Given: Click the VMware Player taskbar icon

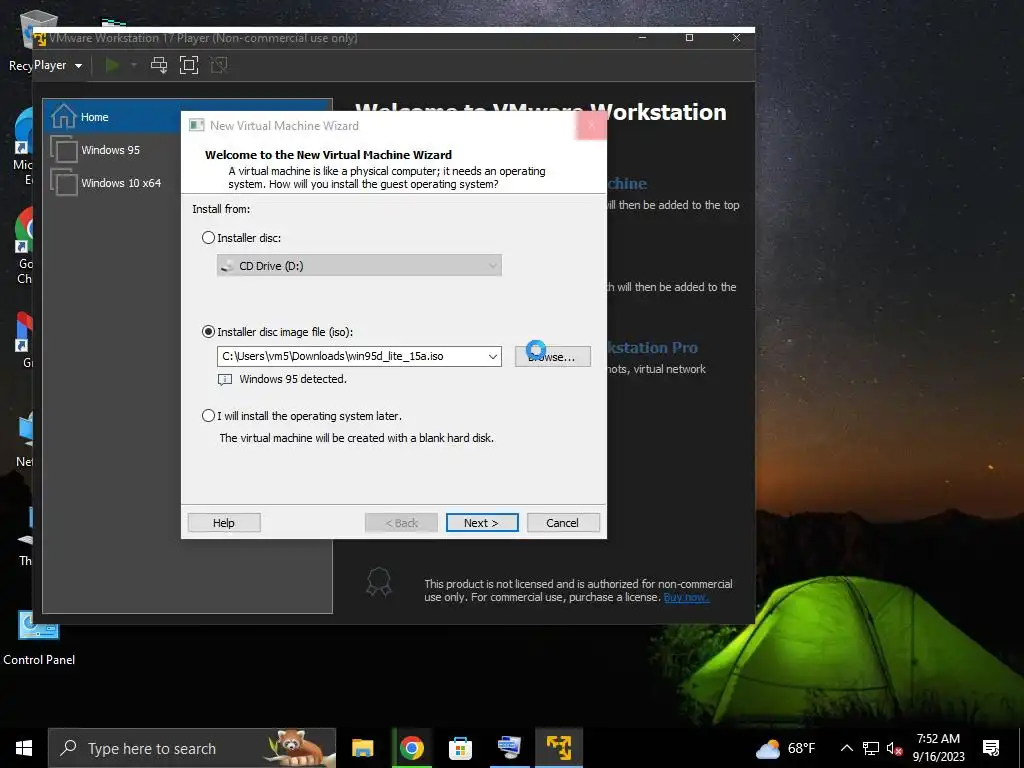Looking at the screenshot, I should pyautogui.click(x=559, y=748).
